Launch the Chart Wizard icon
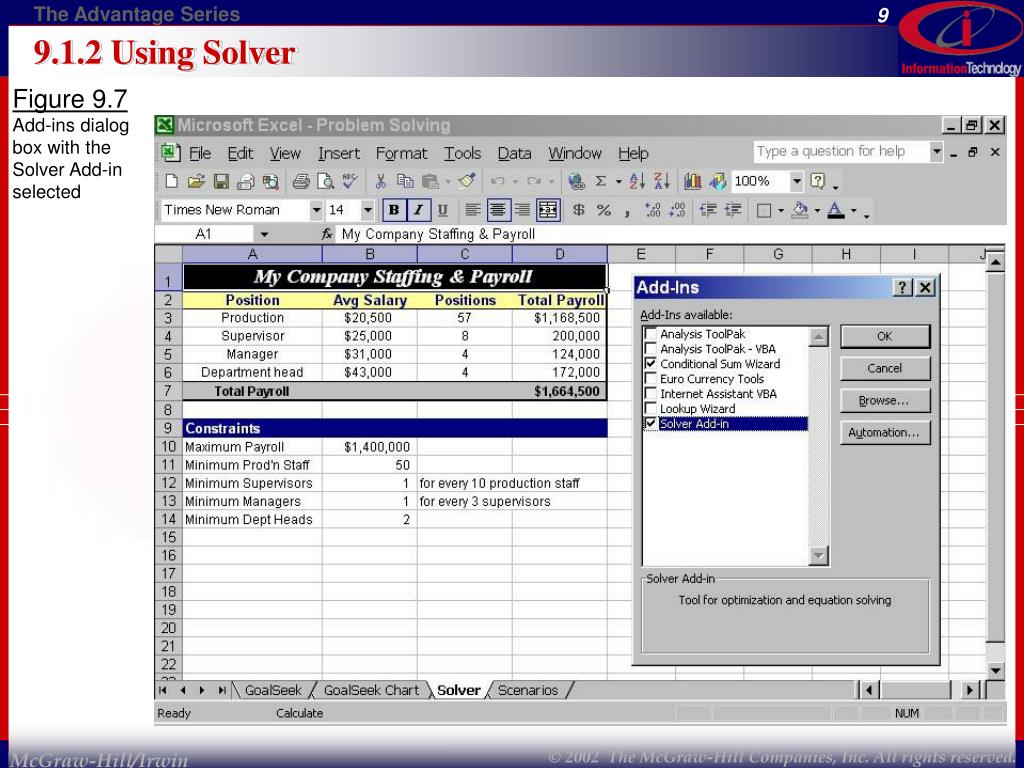 (692, 181)
